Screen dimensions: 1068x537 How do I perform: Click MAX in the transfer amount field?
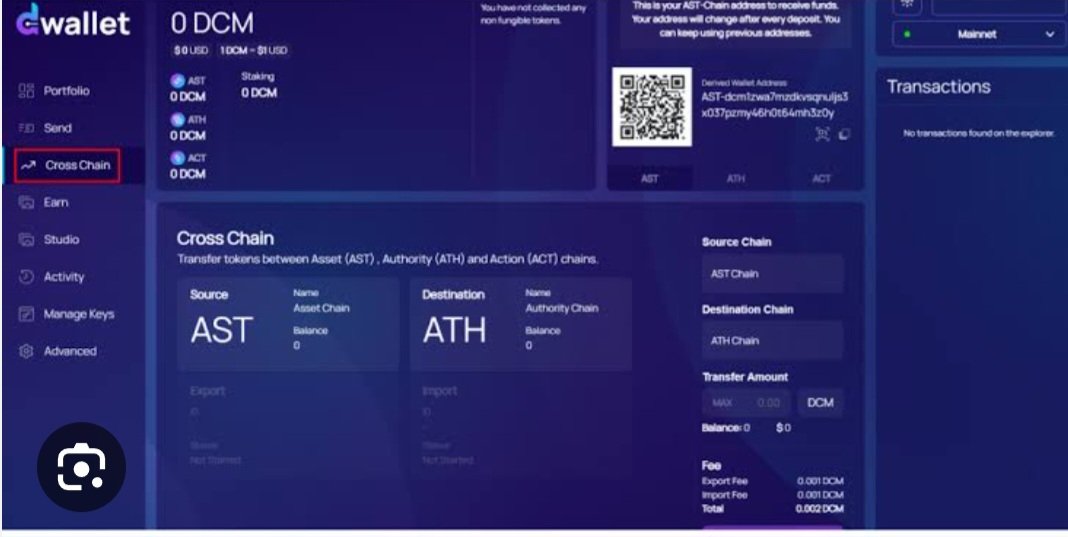click(x=722, y=403)
